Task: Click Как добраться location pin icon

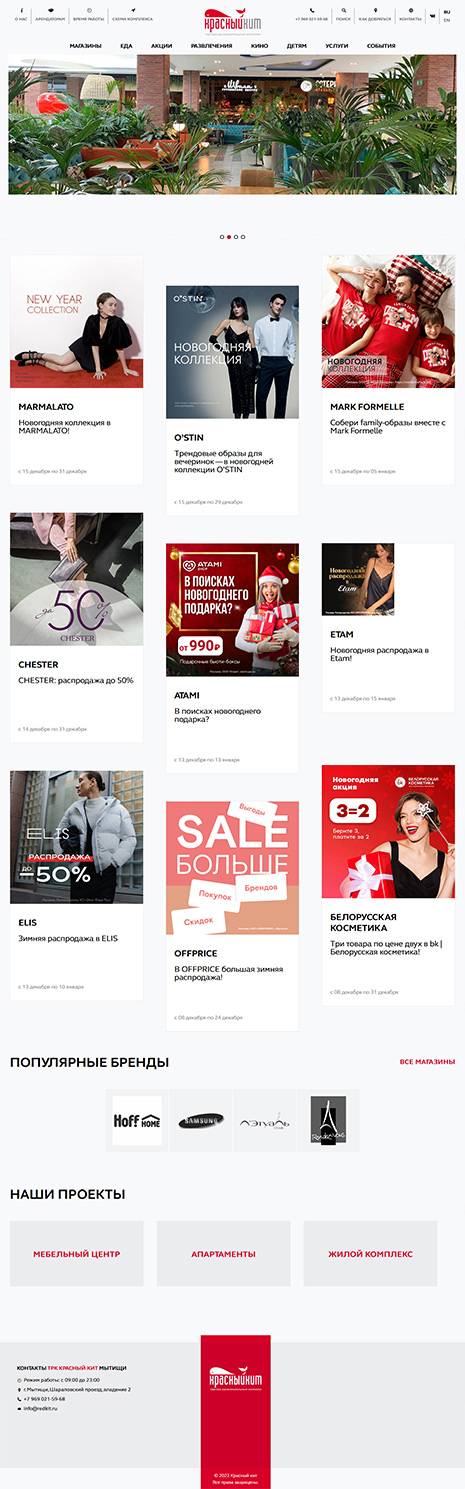Action: [x=376, y=10]
